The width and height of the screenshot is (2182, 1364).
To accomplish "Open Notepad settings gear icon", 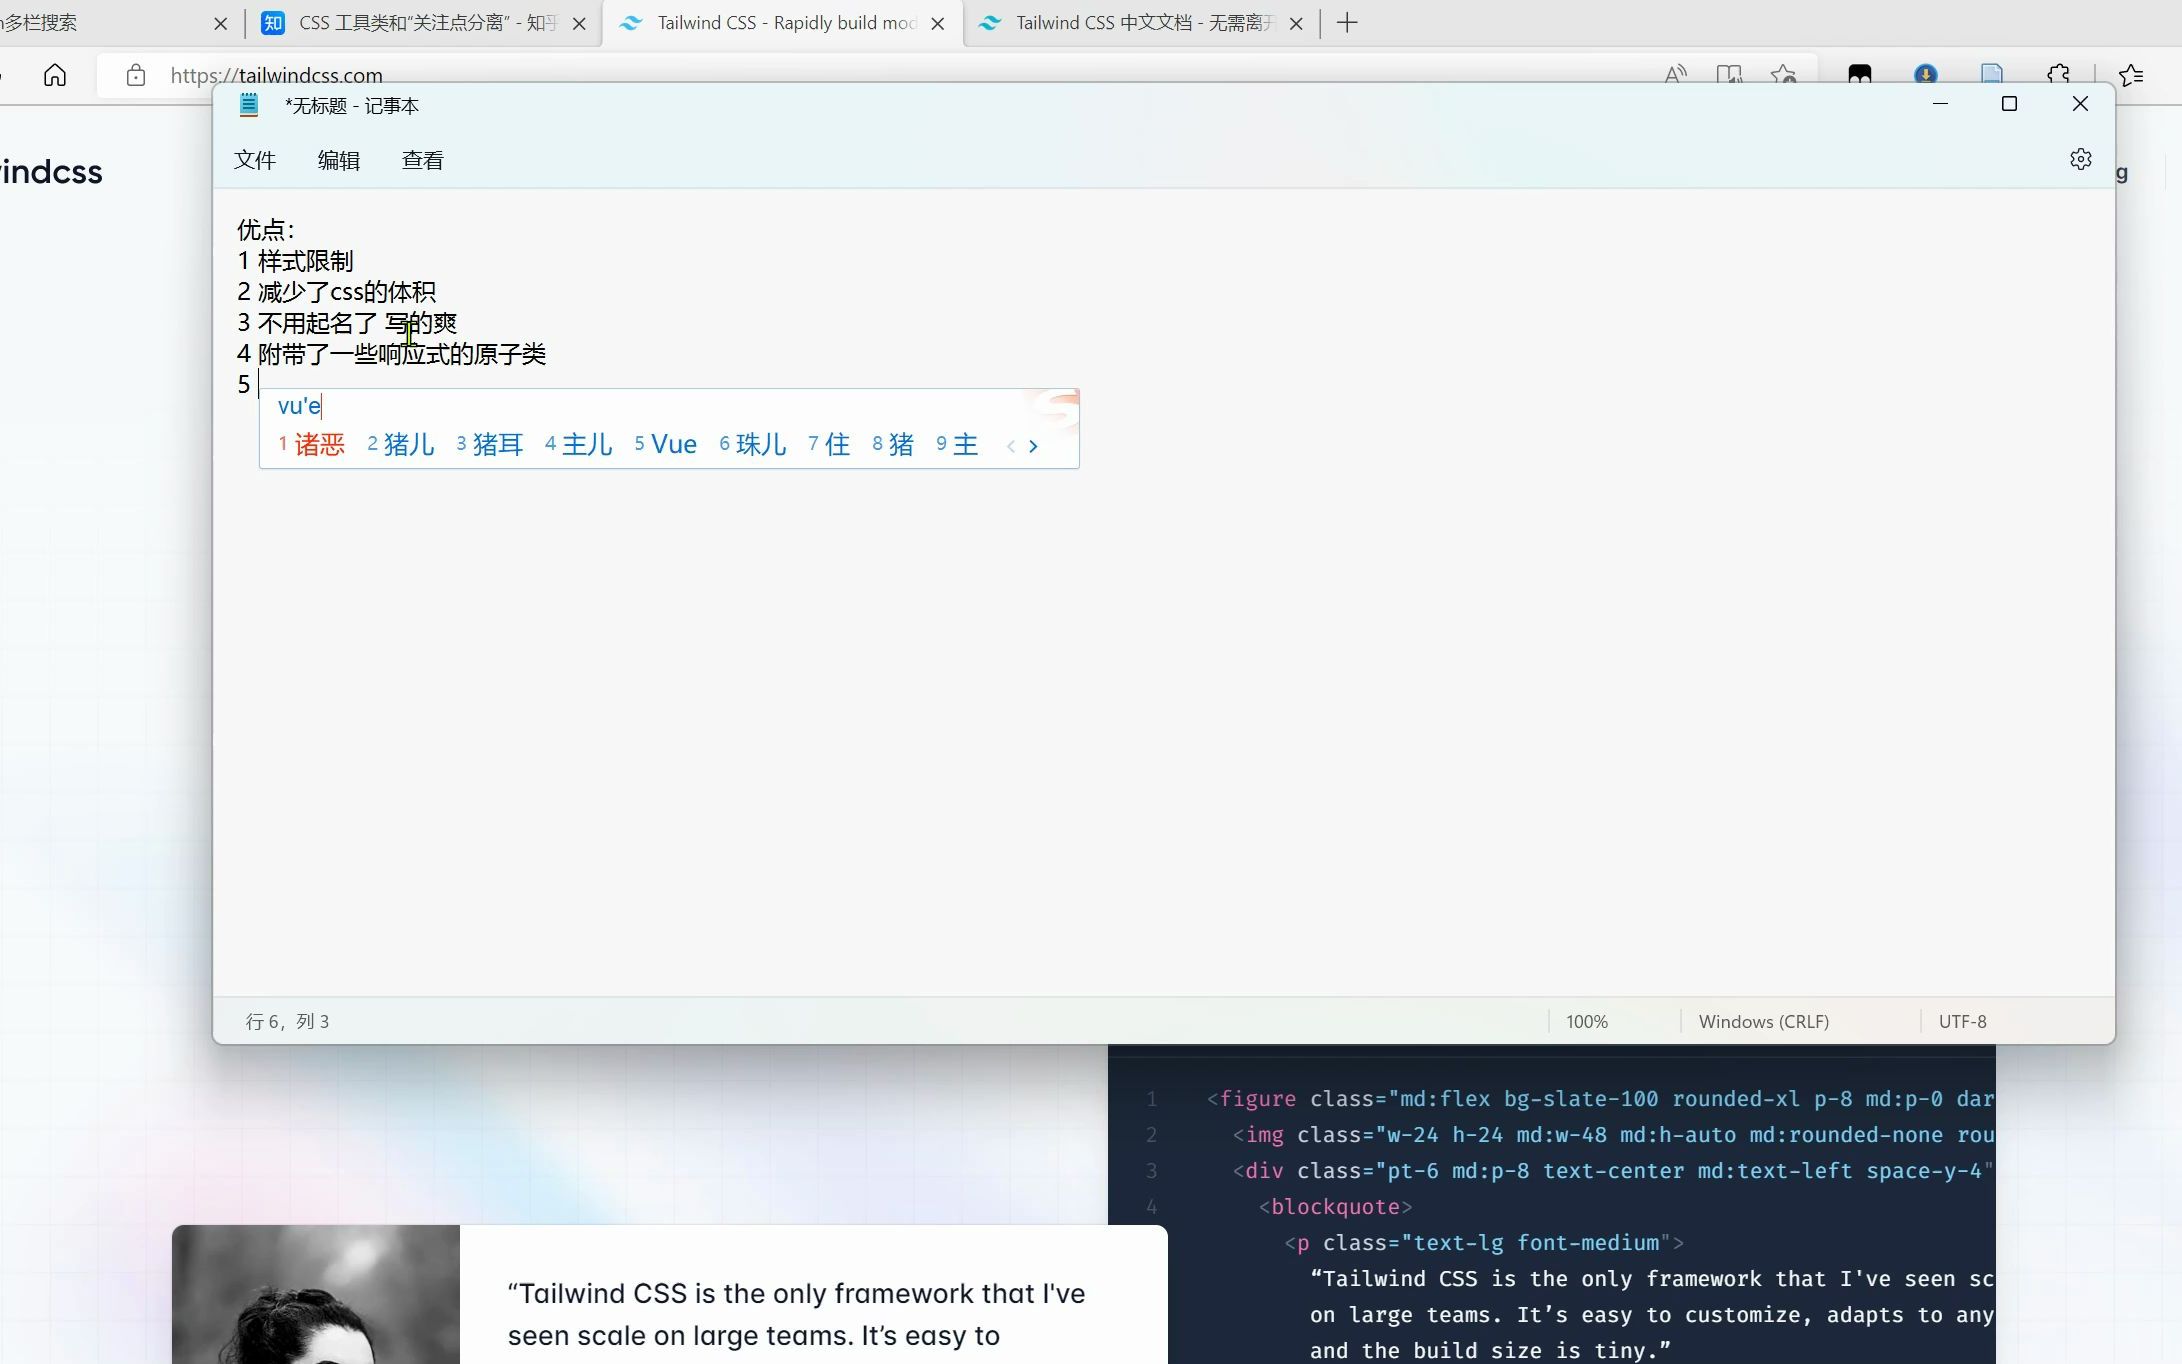I will 2080,159.
